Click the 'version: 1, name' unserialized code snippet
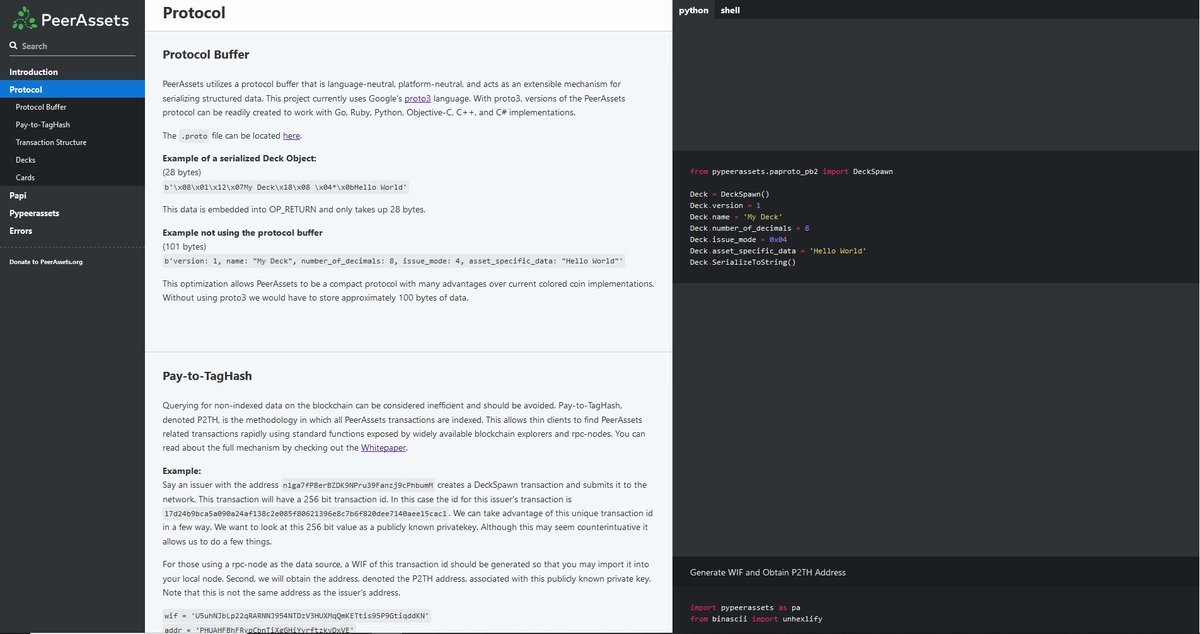Screen dimensions: 1200x634 click(x=394, y=261)
